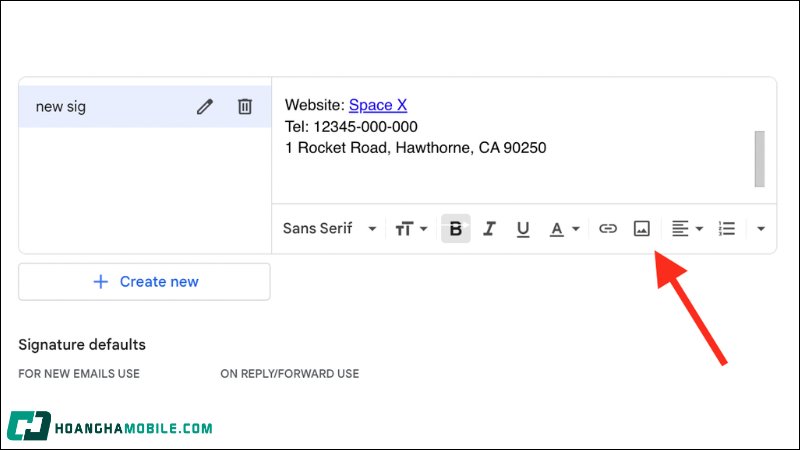Open the Space X website link
The image size is (800, 450).
[x=378, y=105]
